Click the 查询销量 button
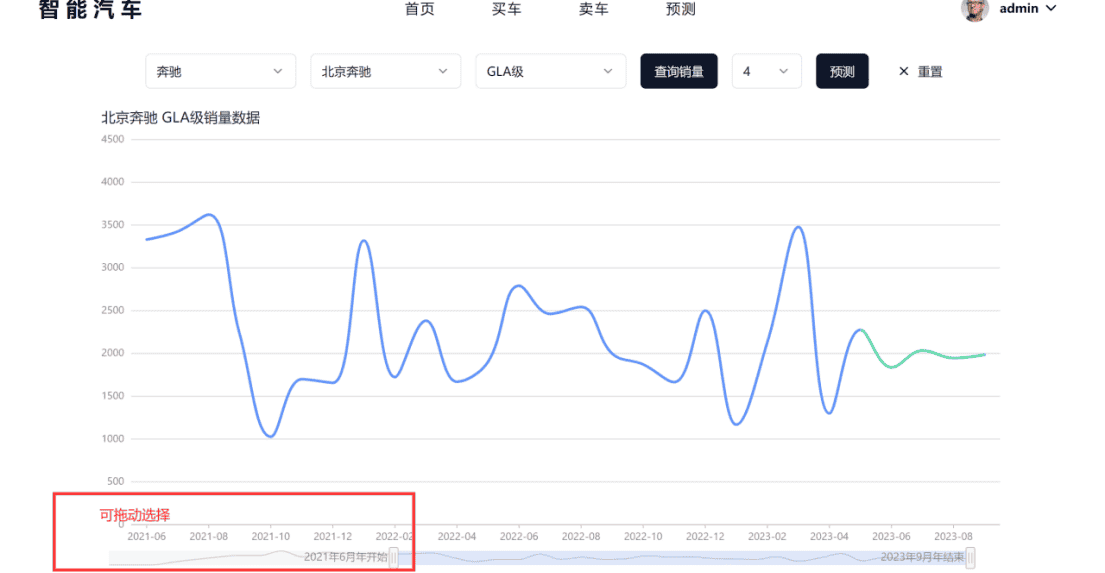 [679, 71]
